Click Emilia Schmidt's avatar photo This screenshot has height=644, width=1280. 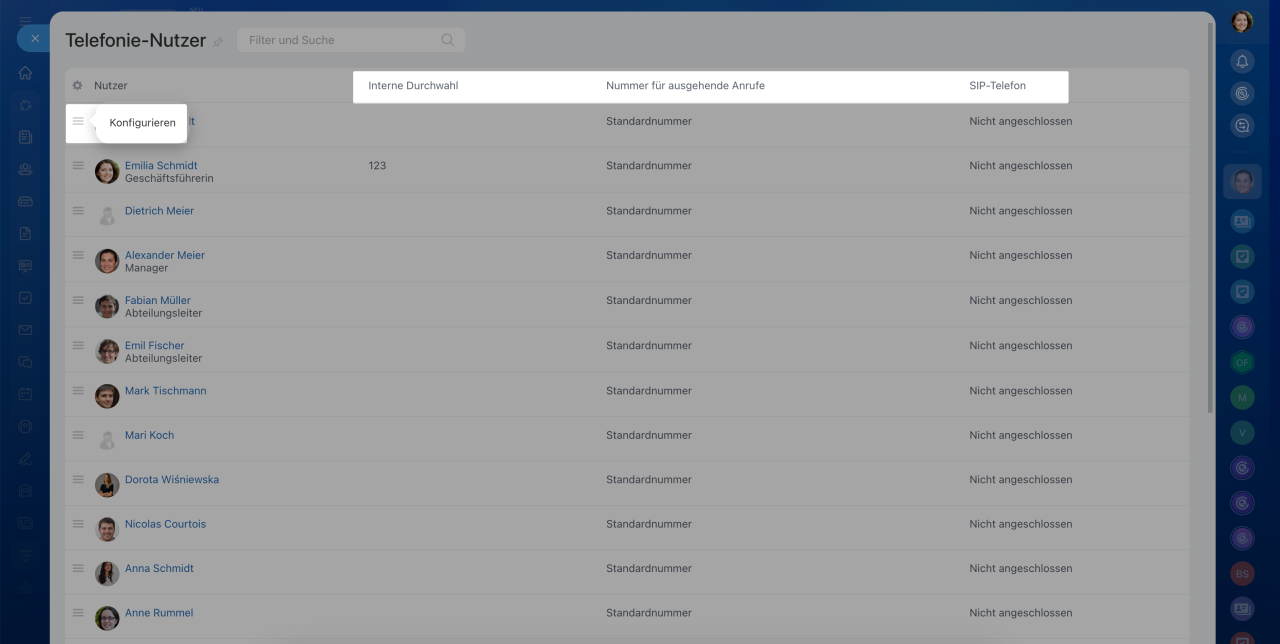(107, 172)
